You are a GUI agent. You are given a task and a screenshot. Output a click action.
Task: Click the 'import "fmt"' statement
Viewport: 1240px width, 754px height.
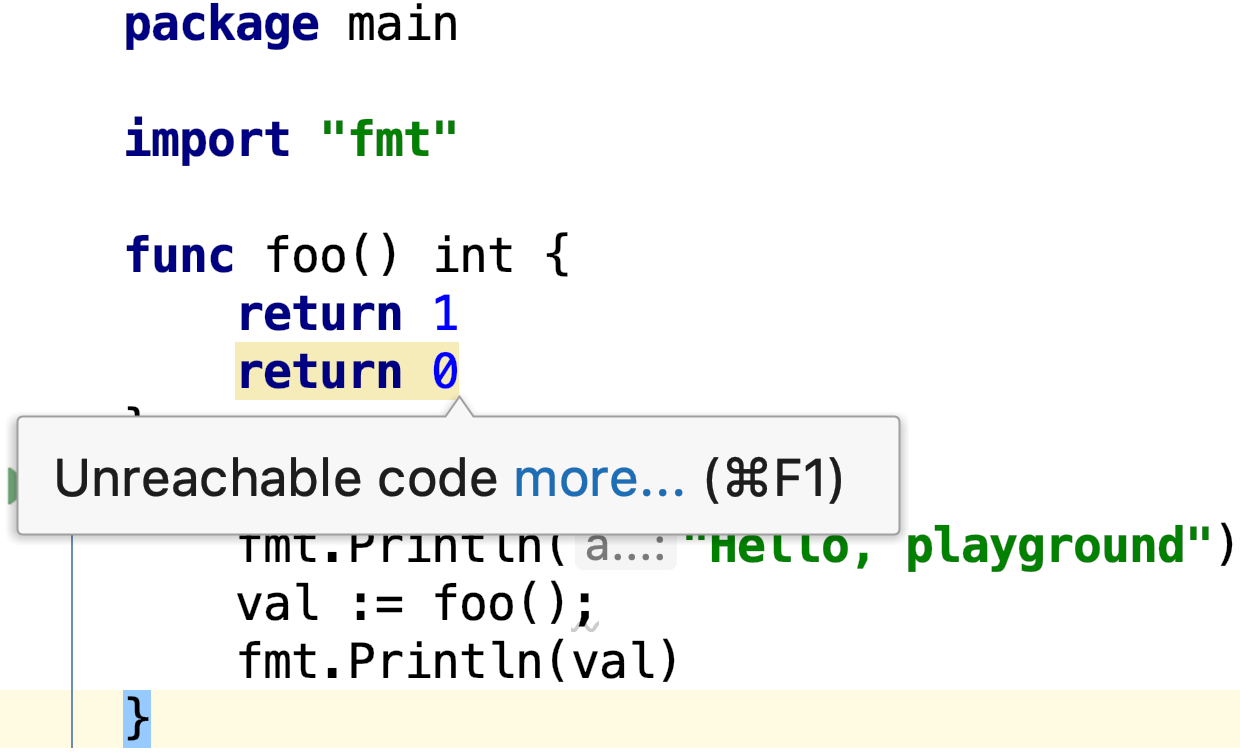(290, 138)
